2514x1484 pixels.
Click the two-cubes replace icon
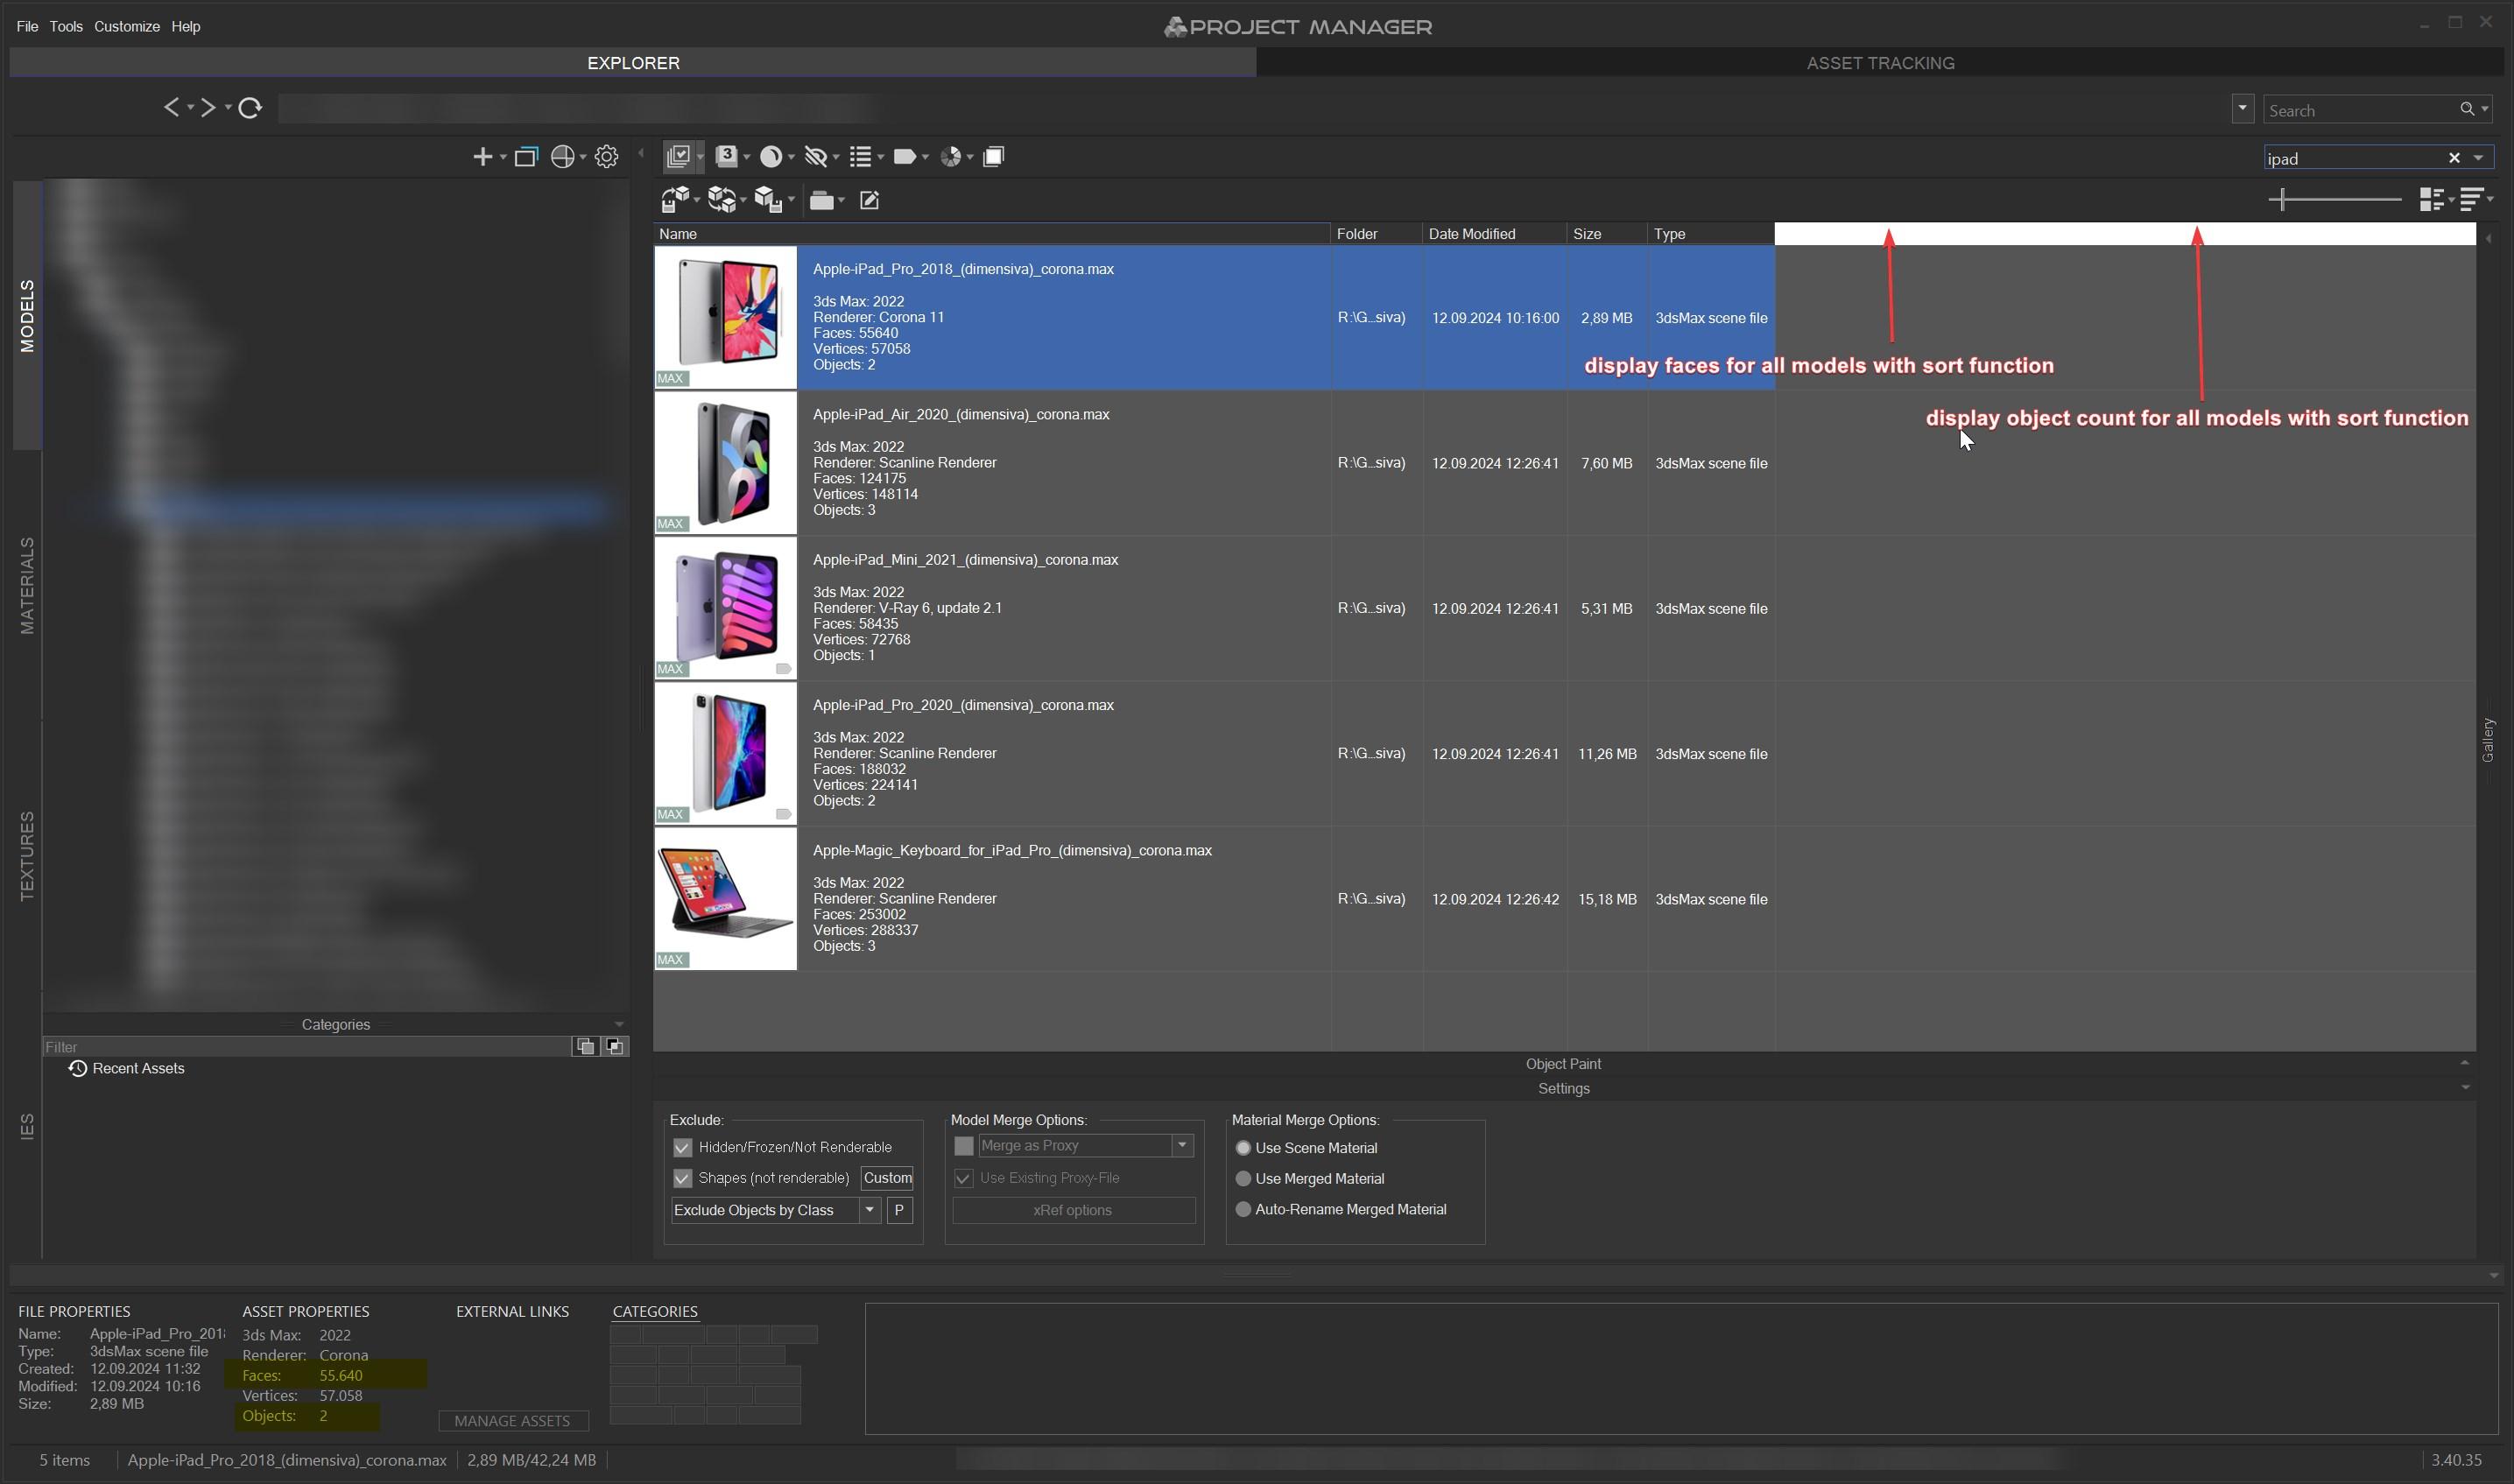[722, 200]
